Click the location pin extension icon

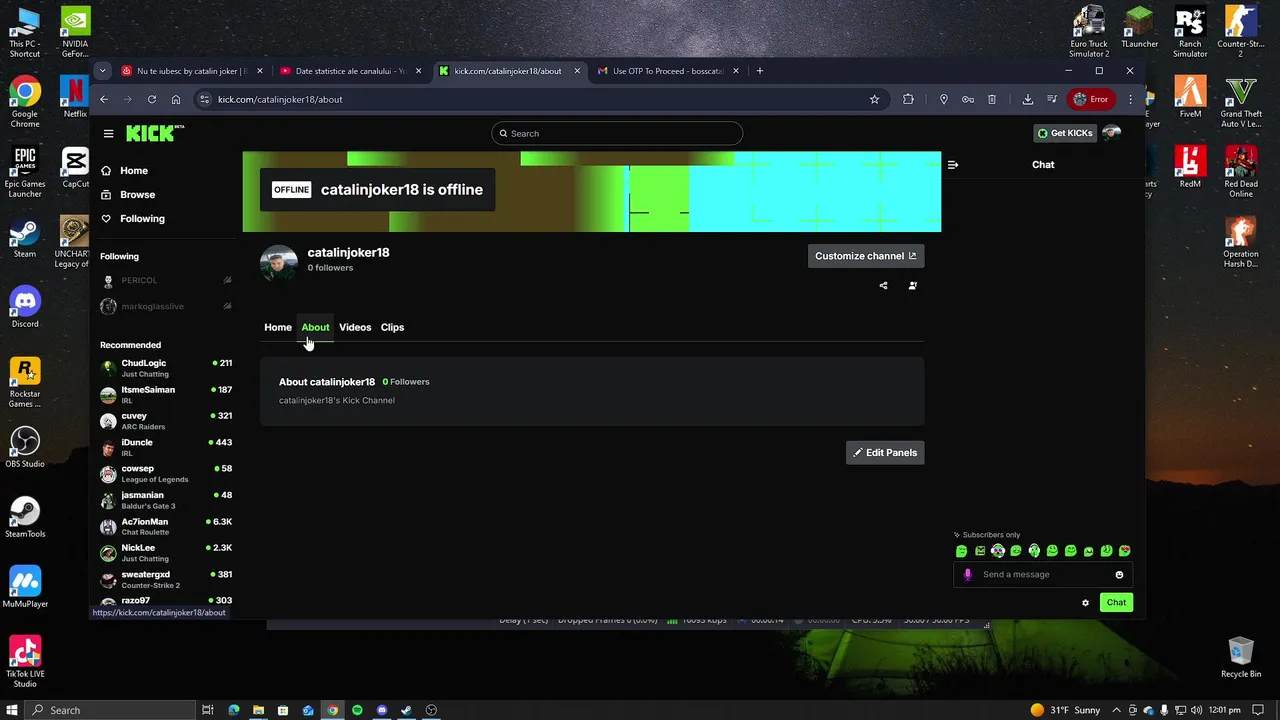point(943,99)
